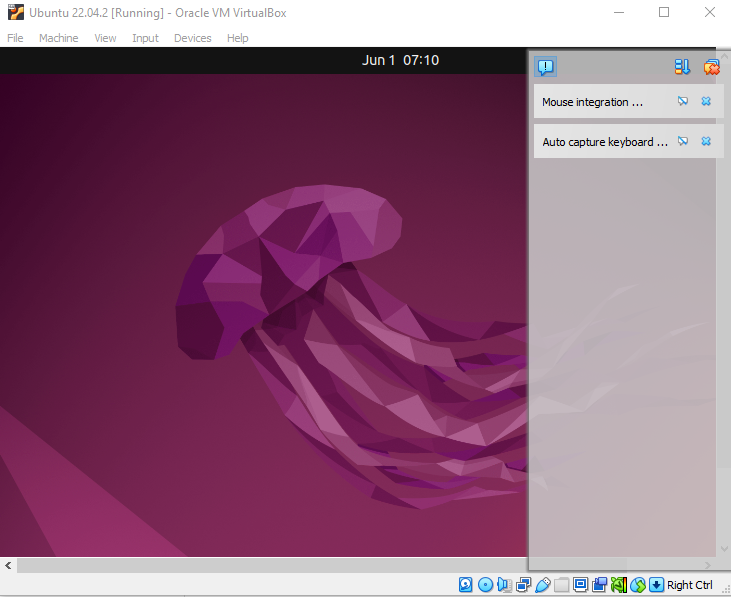Suppress the Auto capture keyboard notification
731x597 pixels.
683,141
